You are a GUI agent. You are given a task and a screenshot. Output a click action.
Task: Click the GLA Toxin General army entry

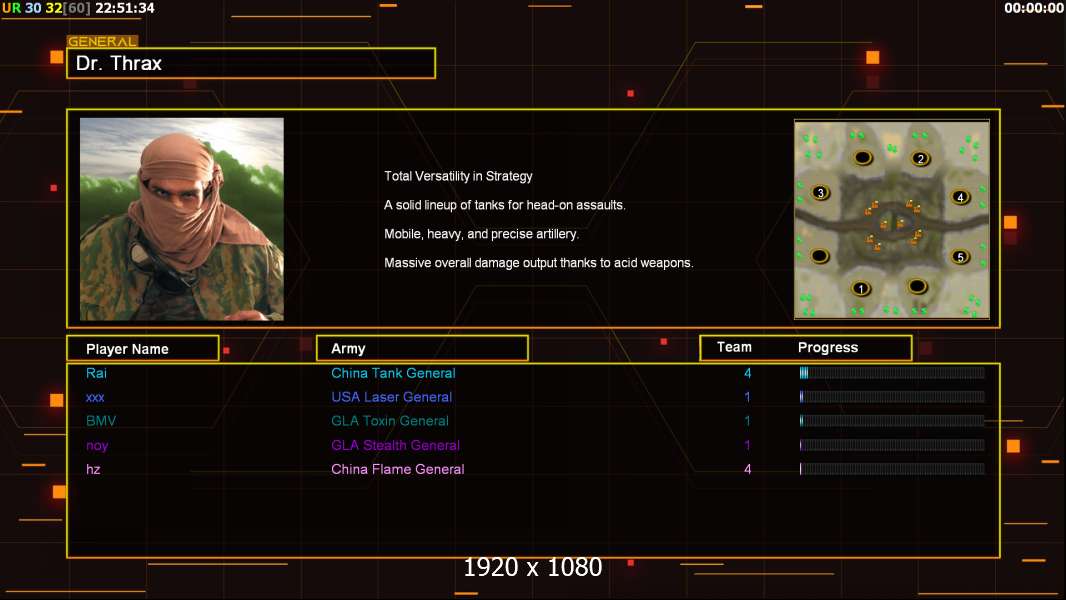pos(390,421)
